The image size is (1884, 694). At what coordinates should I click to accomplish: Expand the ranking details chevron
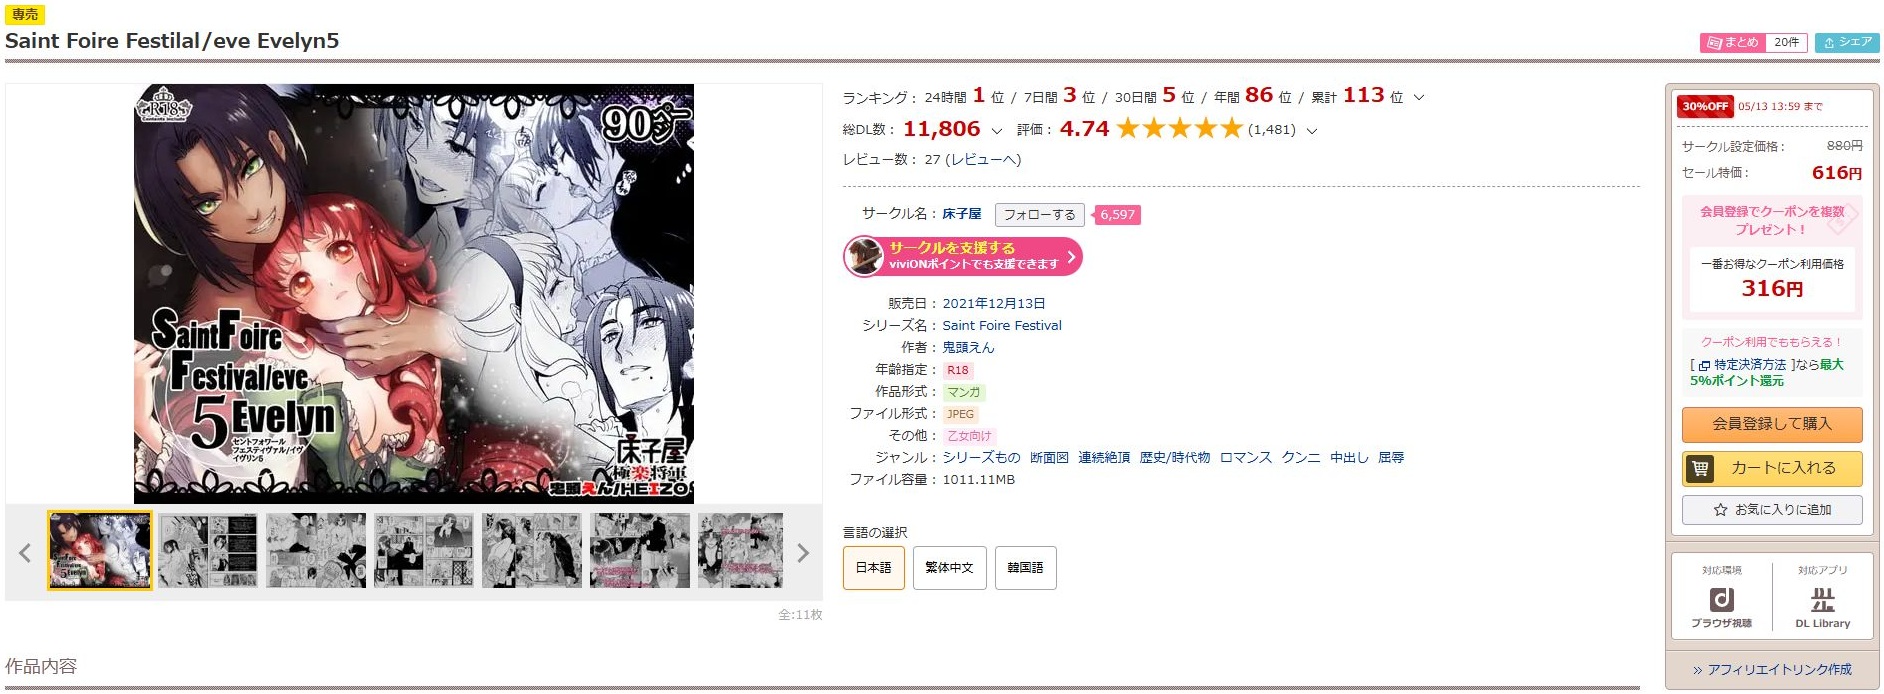1419,98
